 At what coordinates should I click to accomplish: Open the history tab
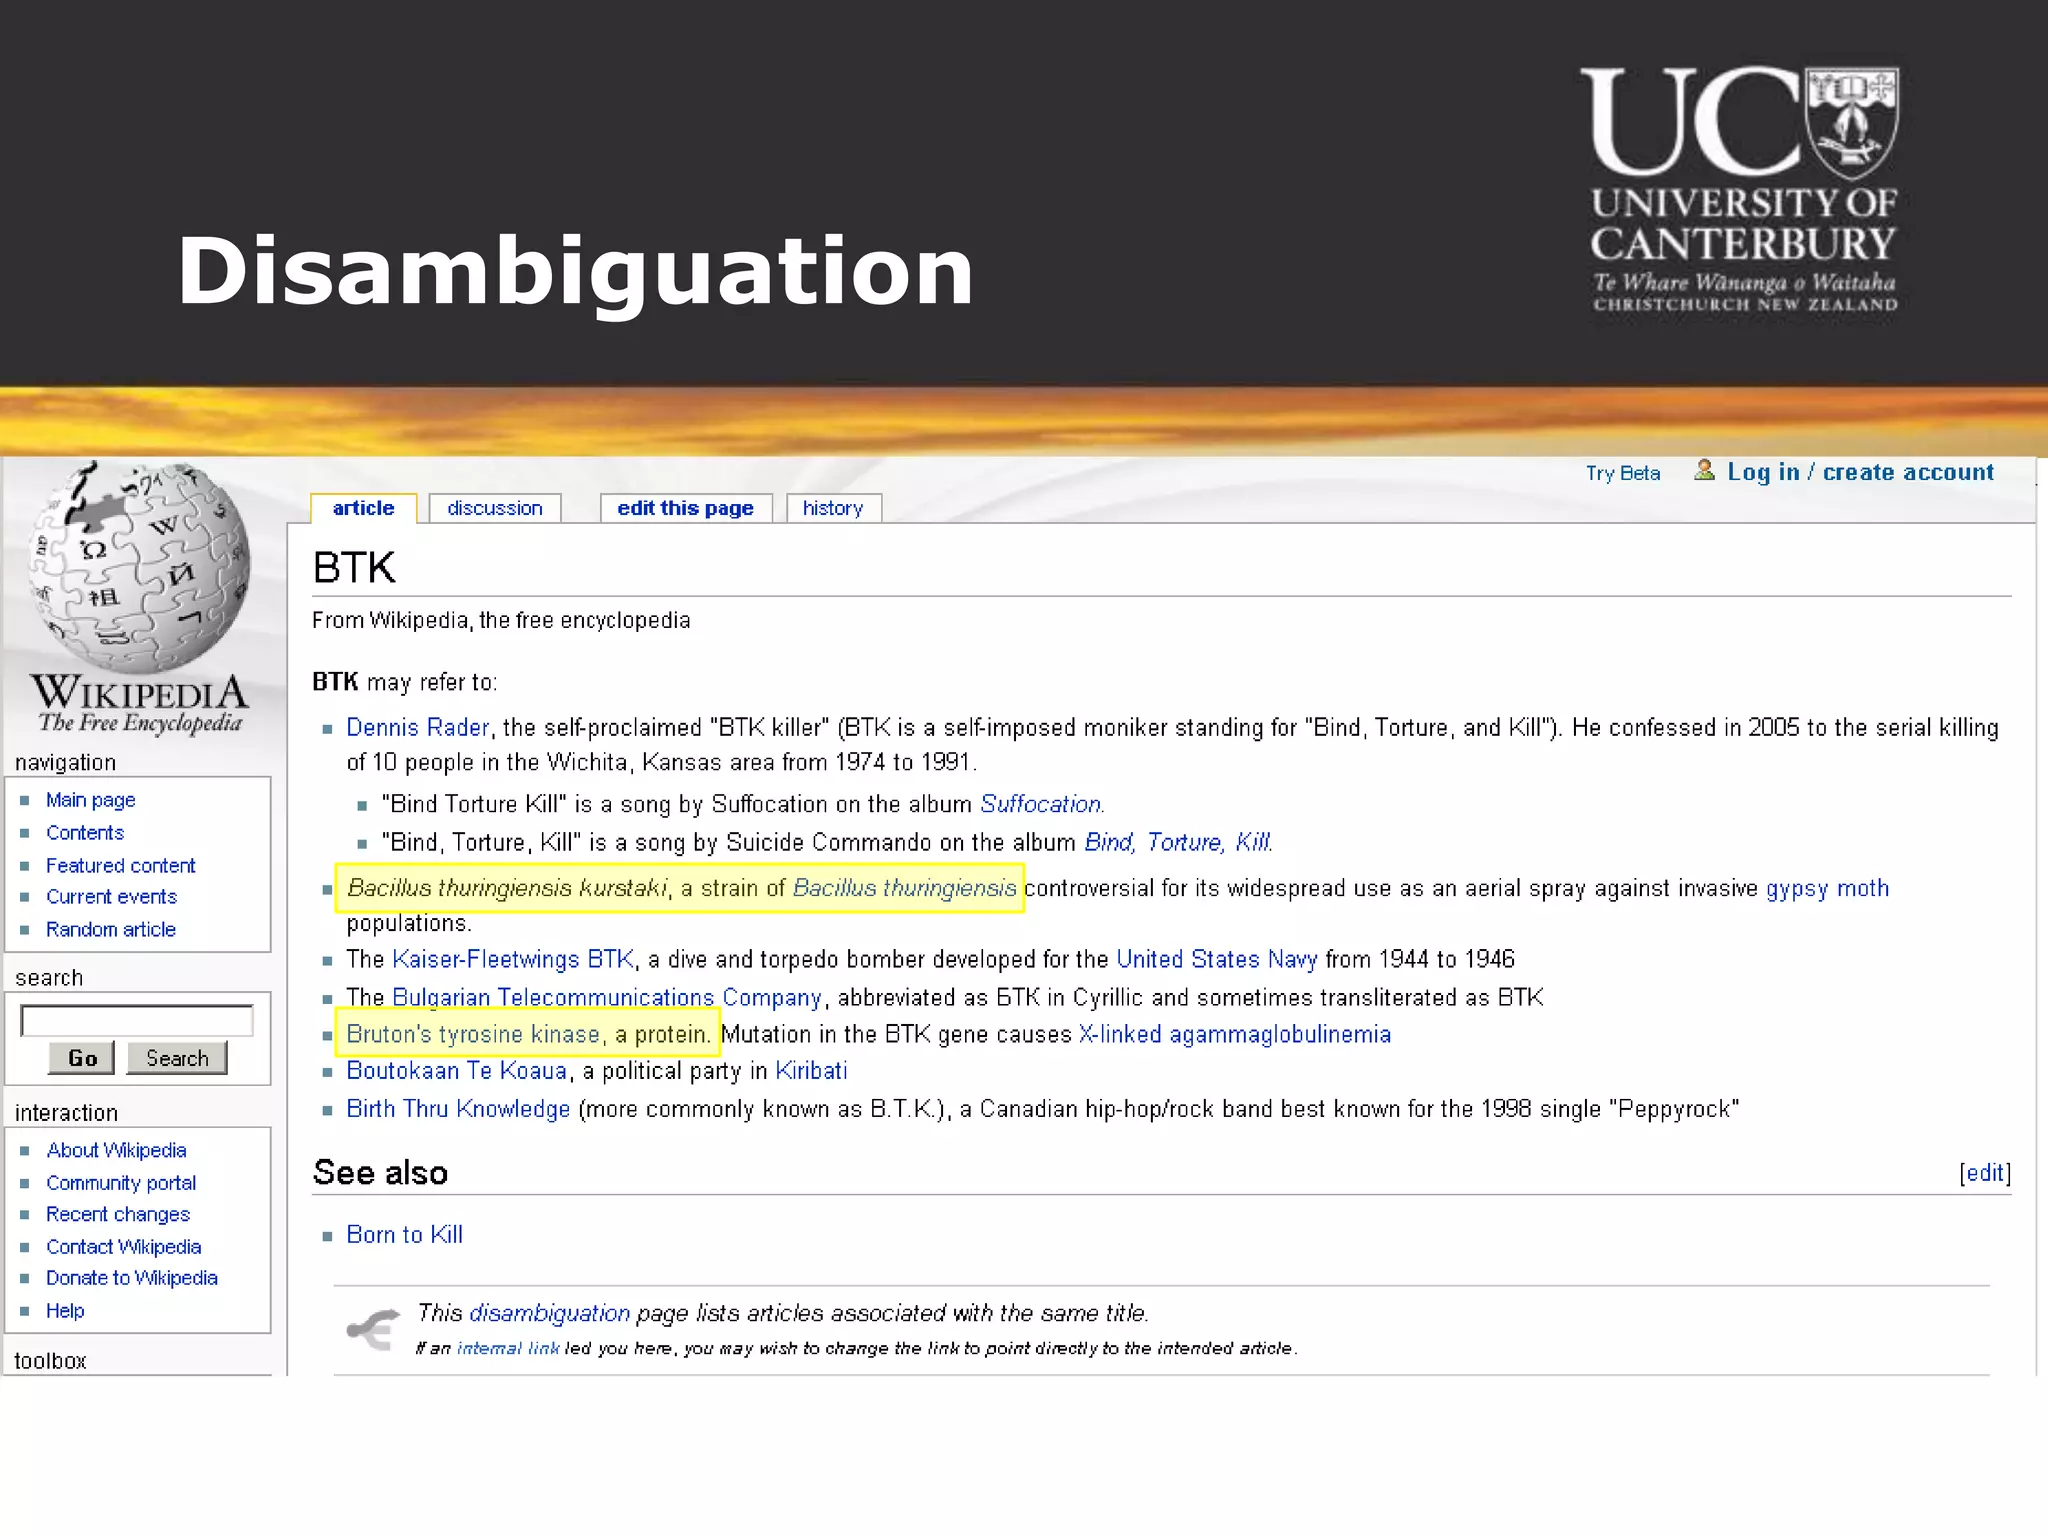tap(833, 508)
